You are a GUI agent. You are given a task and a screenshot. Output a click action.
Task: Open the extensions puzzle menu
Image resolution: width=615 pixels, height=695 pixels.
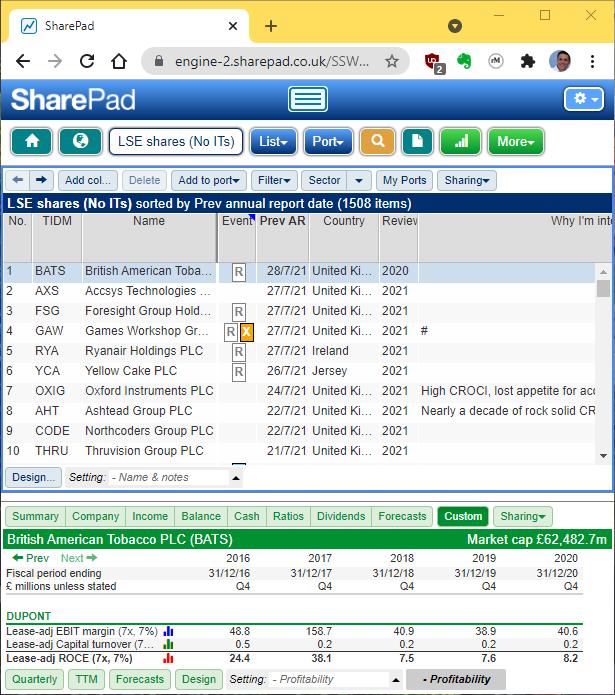point(527,61)
